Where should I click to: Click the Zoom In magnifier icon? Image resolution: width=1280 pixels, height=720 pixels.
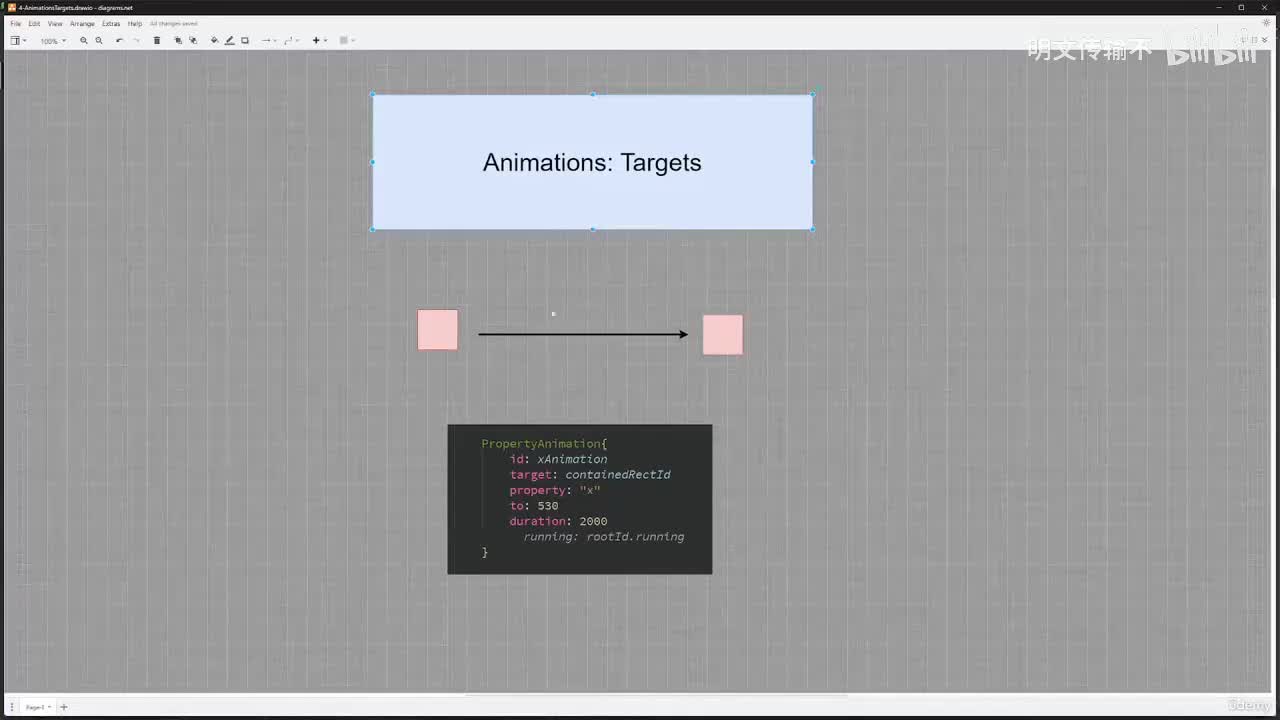[84, 40]
